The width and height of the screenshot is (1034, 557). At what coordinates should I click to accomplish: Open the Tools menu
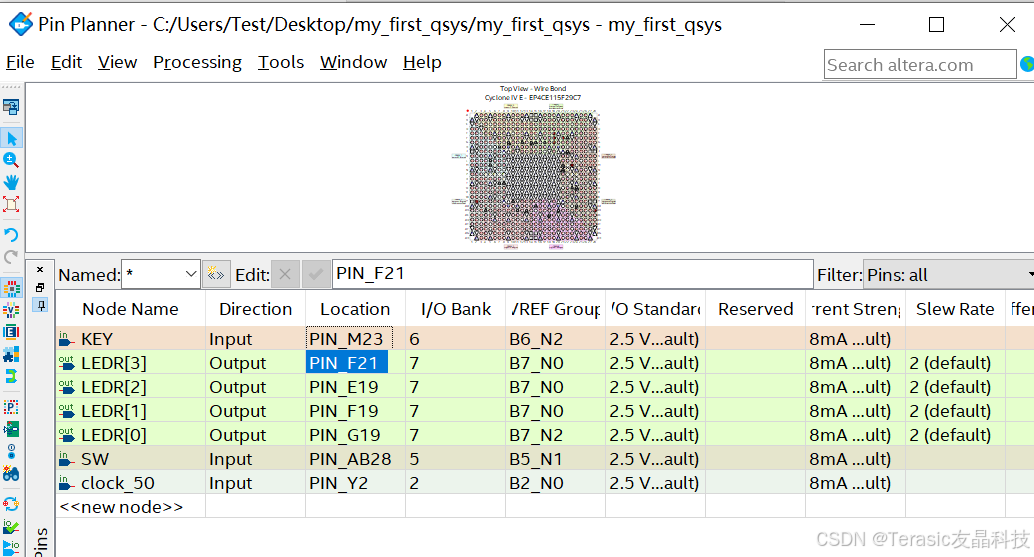(281, 62)
